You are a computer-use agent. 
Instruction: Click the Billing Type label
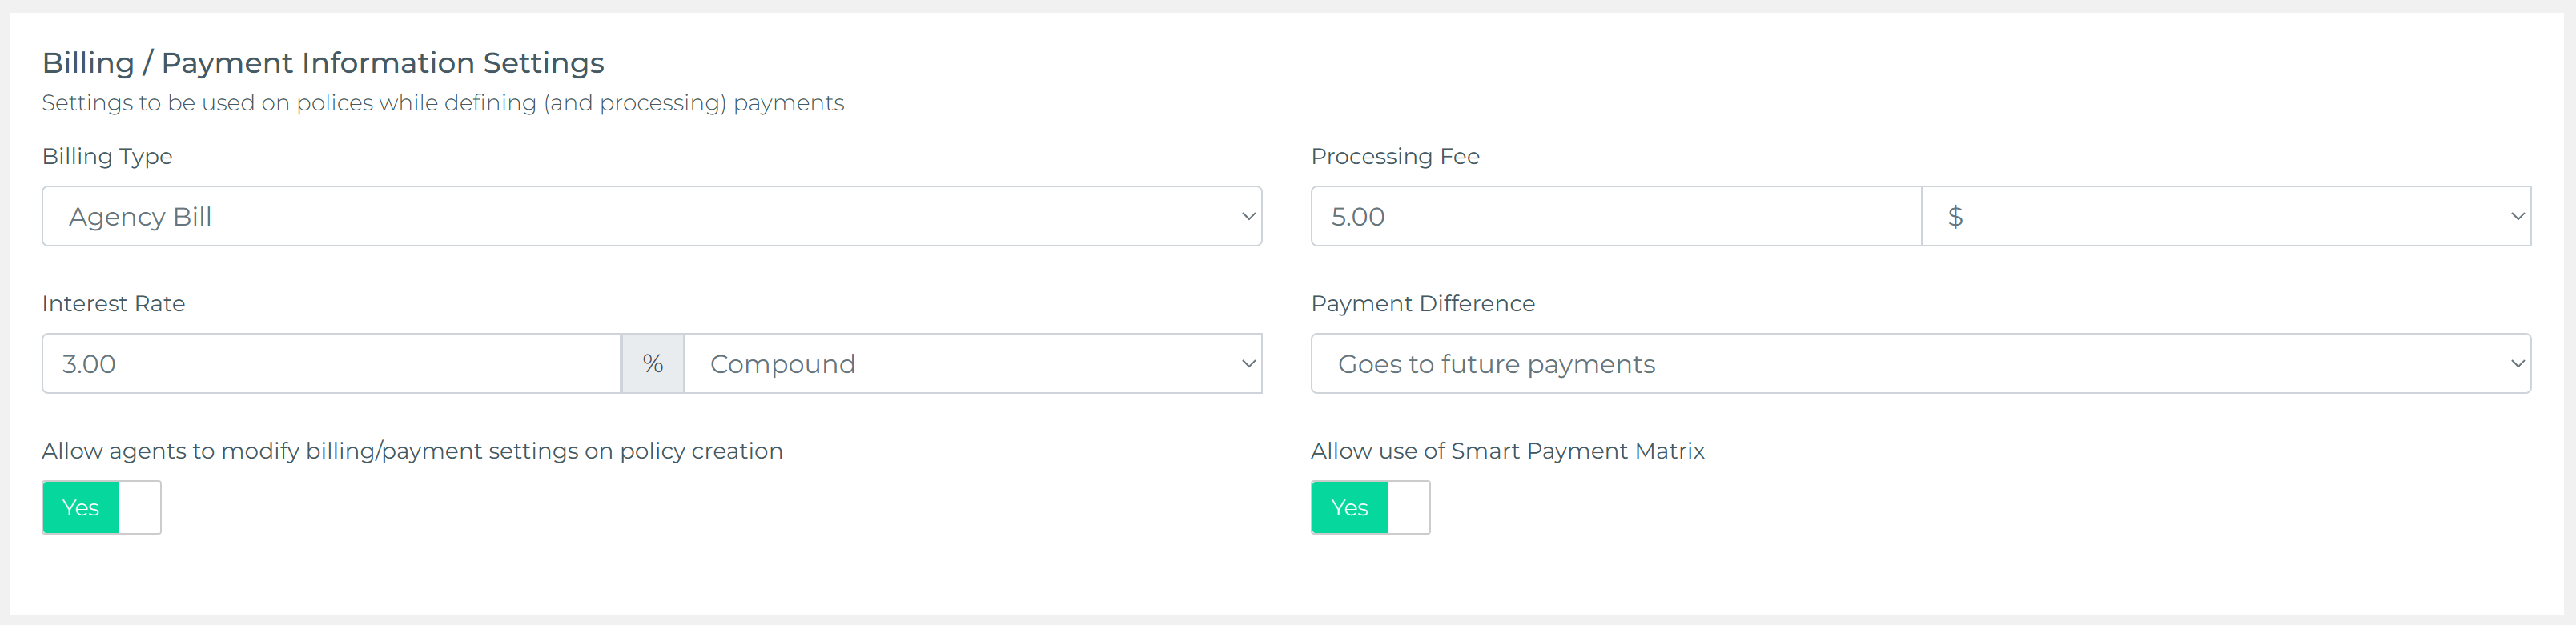[x=107, y=157]
